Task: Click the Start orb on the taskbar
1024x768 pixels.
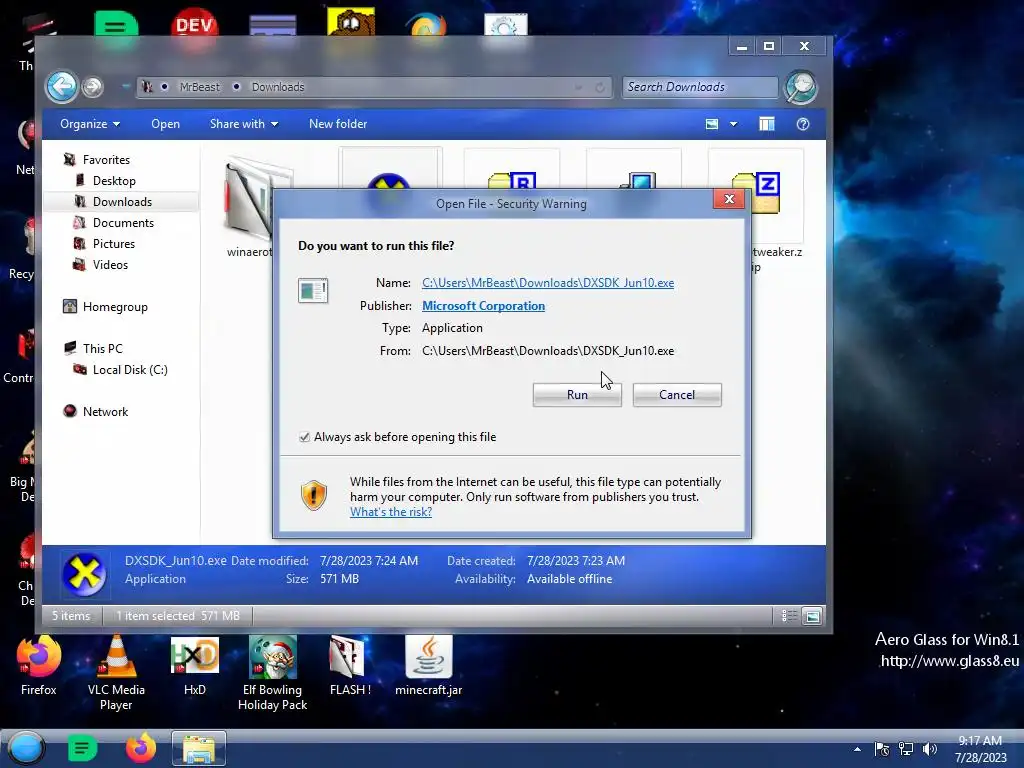Action: coord(26,748)
